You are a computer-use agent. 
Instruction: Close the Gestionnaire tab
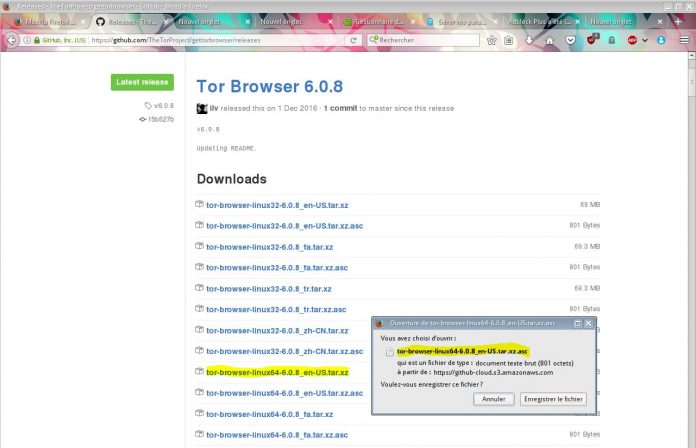(413, 21)
